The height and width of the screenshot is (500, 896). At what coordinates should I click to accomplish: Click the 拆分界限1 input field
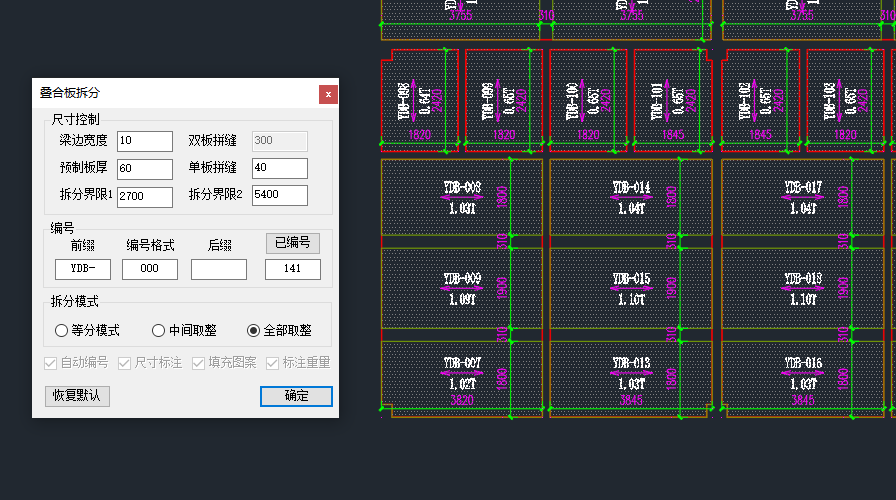[144, 196]
